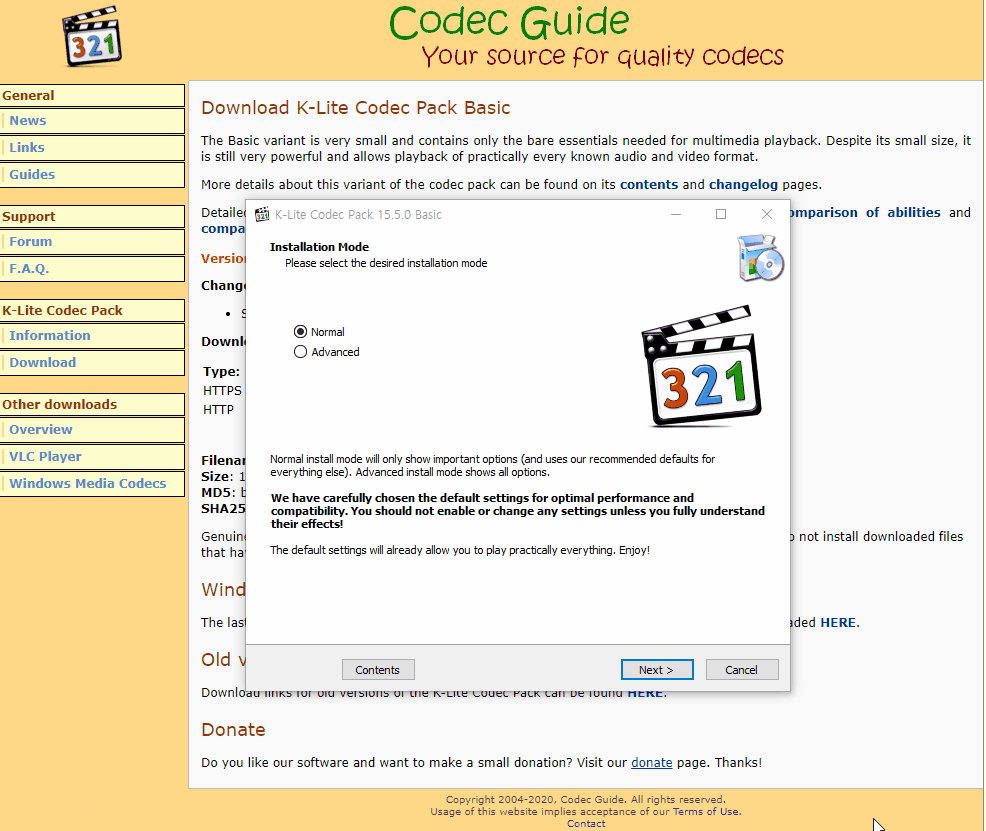The width and height of the screenshot is (986, 831).
Task: Click the Donate section heading
Action: (233, 730)
